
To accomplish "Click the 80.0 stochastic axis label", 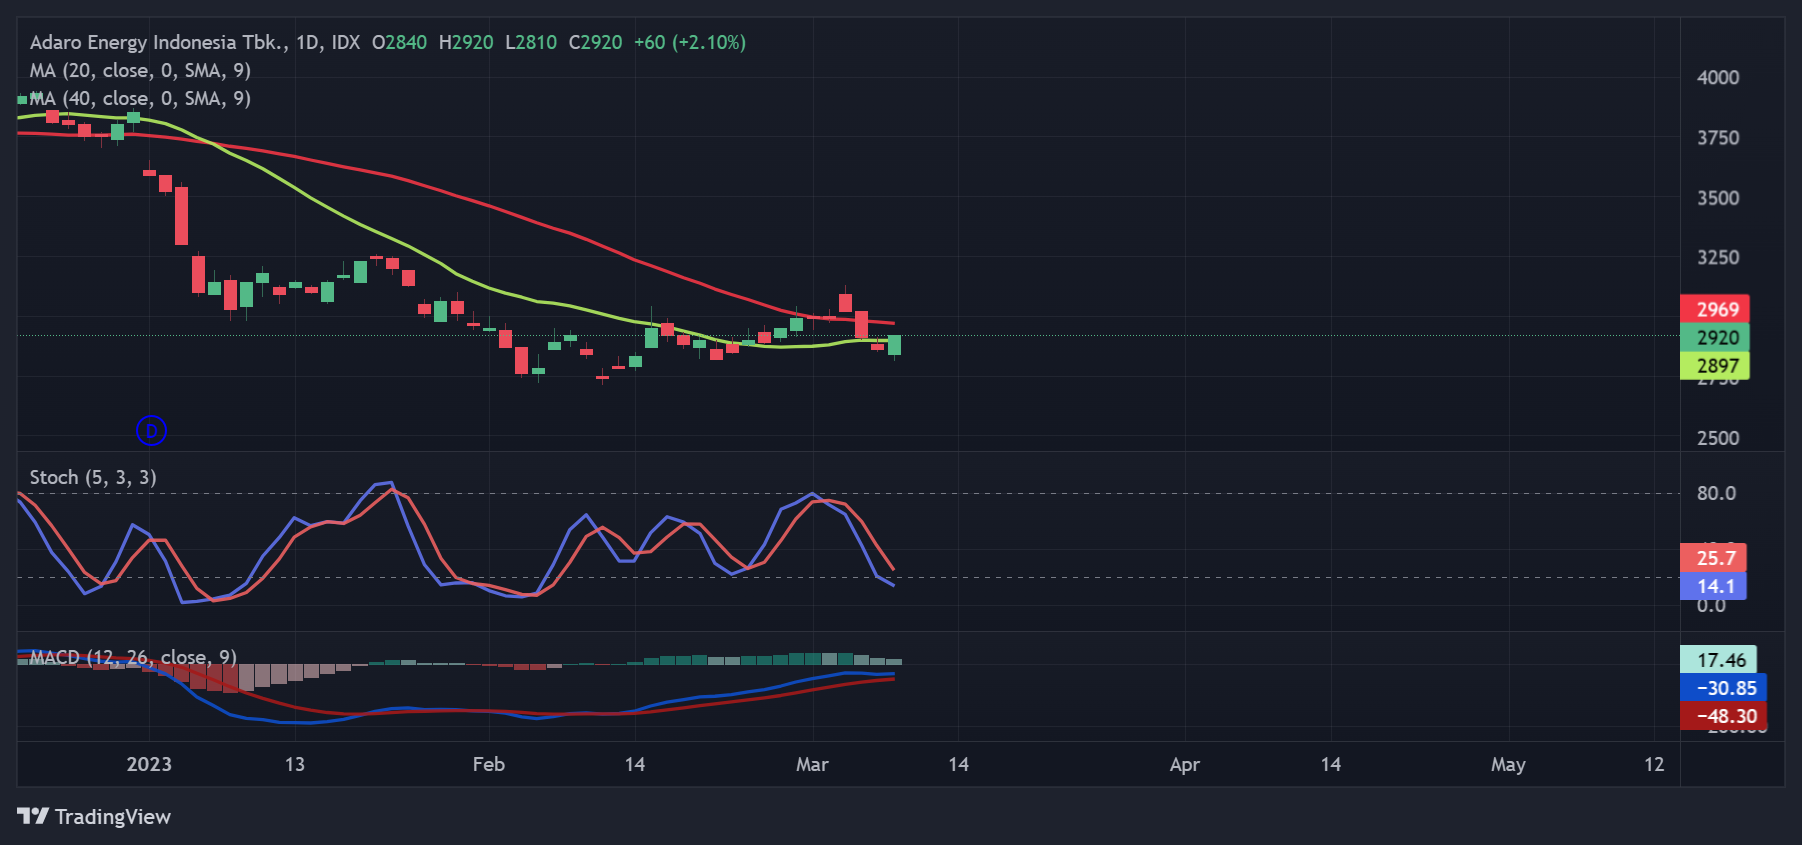I will click(1716, 493).
